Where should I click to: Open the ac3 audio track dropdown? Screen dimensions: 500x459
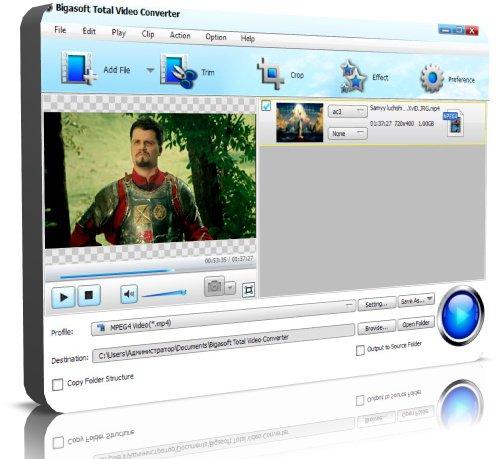coord(348,111)
